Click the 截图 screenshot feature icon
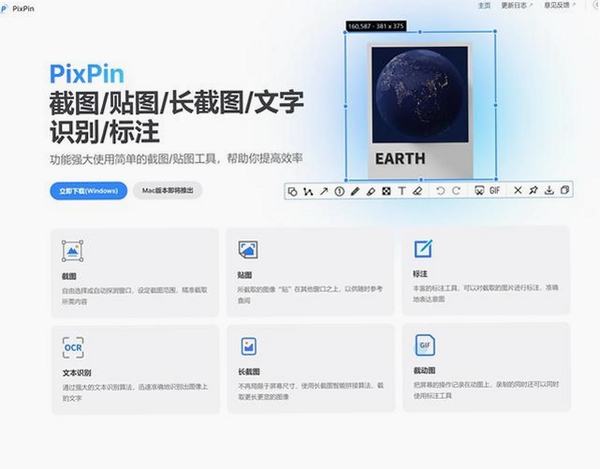The height and width of the screenshot is (469, 600). pyautogui.click(x=73, y=251)
